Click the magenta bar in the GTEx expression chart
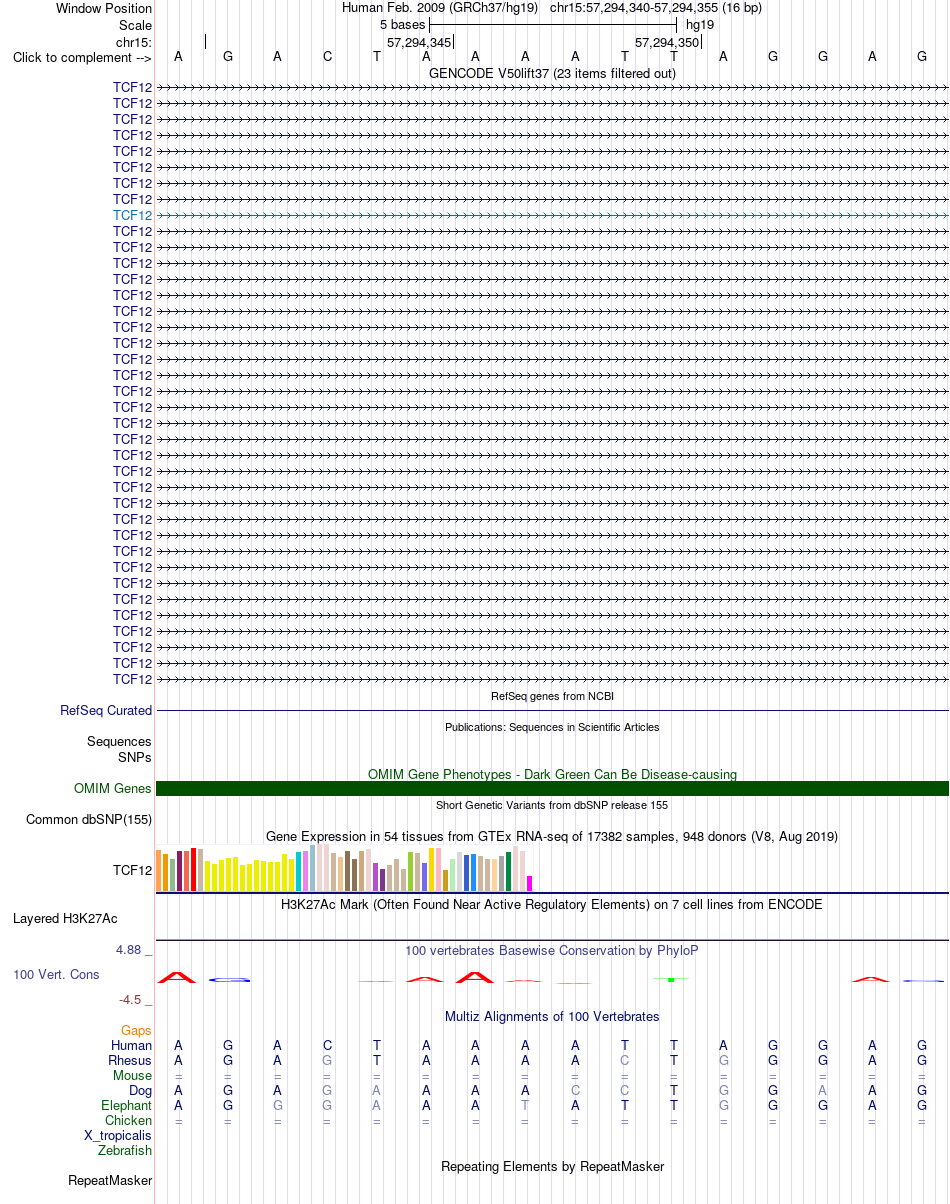 tap(530, 883)
